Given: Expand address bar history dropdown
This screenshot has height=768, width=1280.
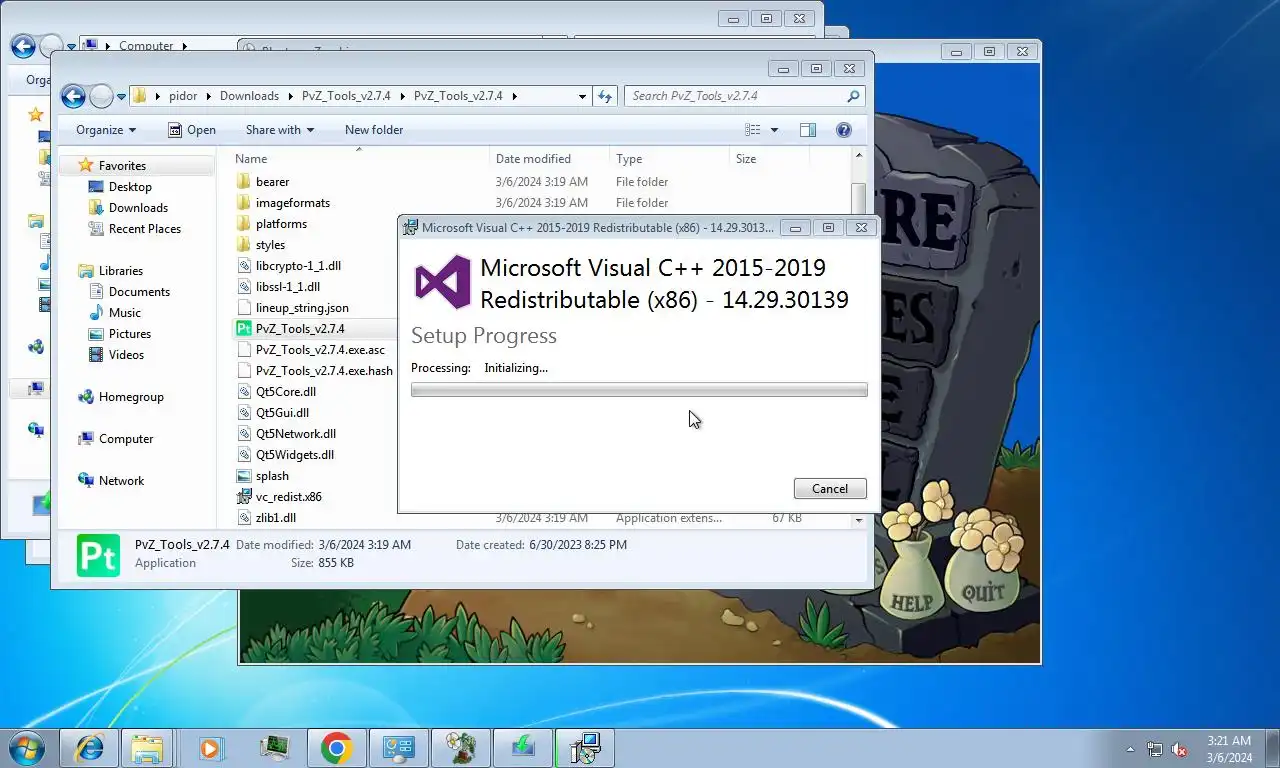Looking at the screenshot, I should pos(582,96).
